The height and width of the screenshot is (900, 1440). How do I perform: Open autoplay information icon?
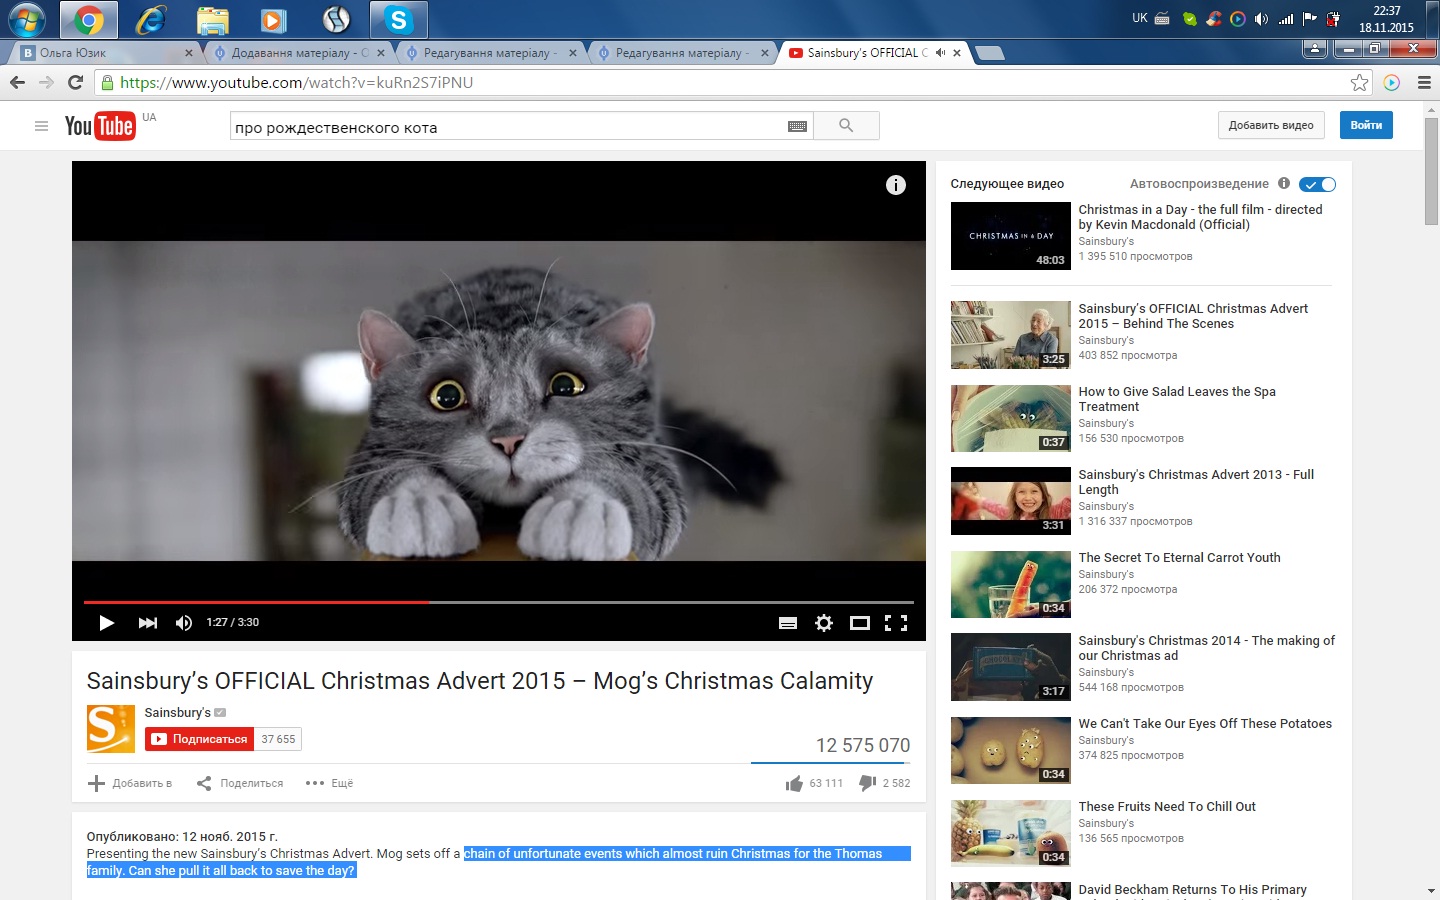[1284, 183]
